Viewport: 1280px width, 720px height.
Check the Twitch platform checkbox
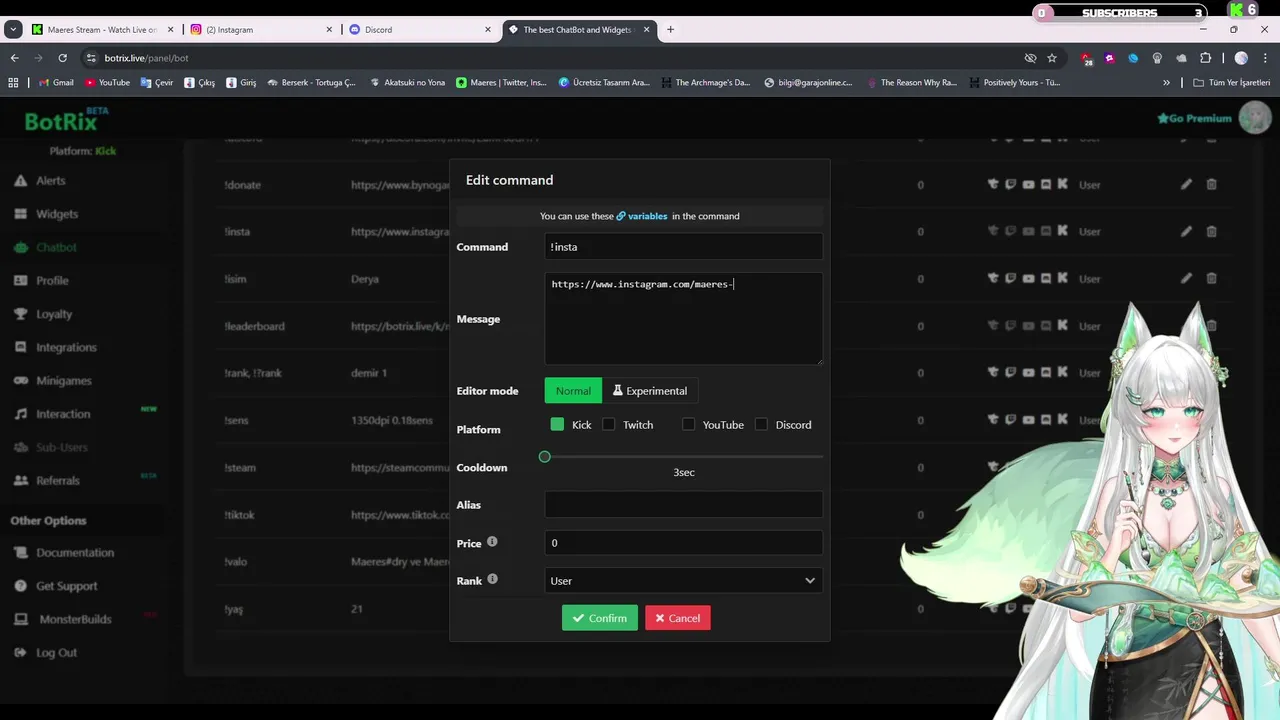pos(608,425)
